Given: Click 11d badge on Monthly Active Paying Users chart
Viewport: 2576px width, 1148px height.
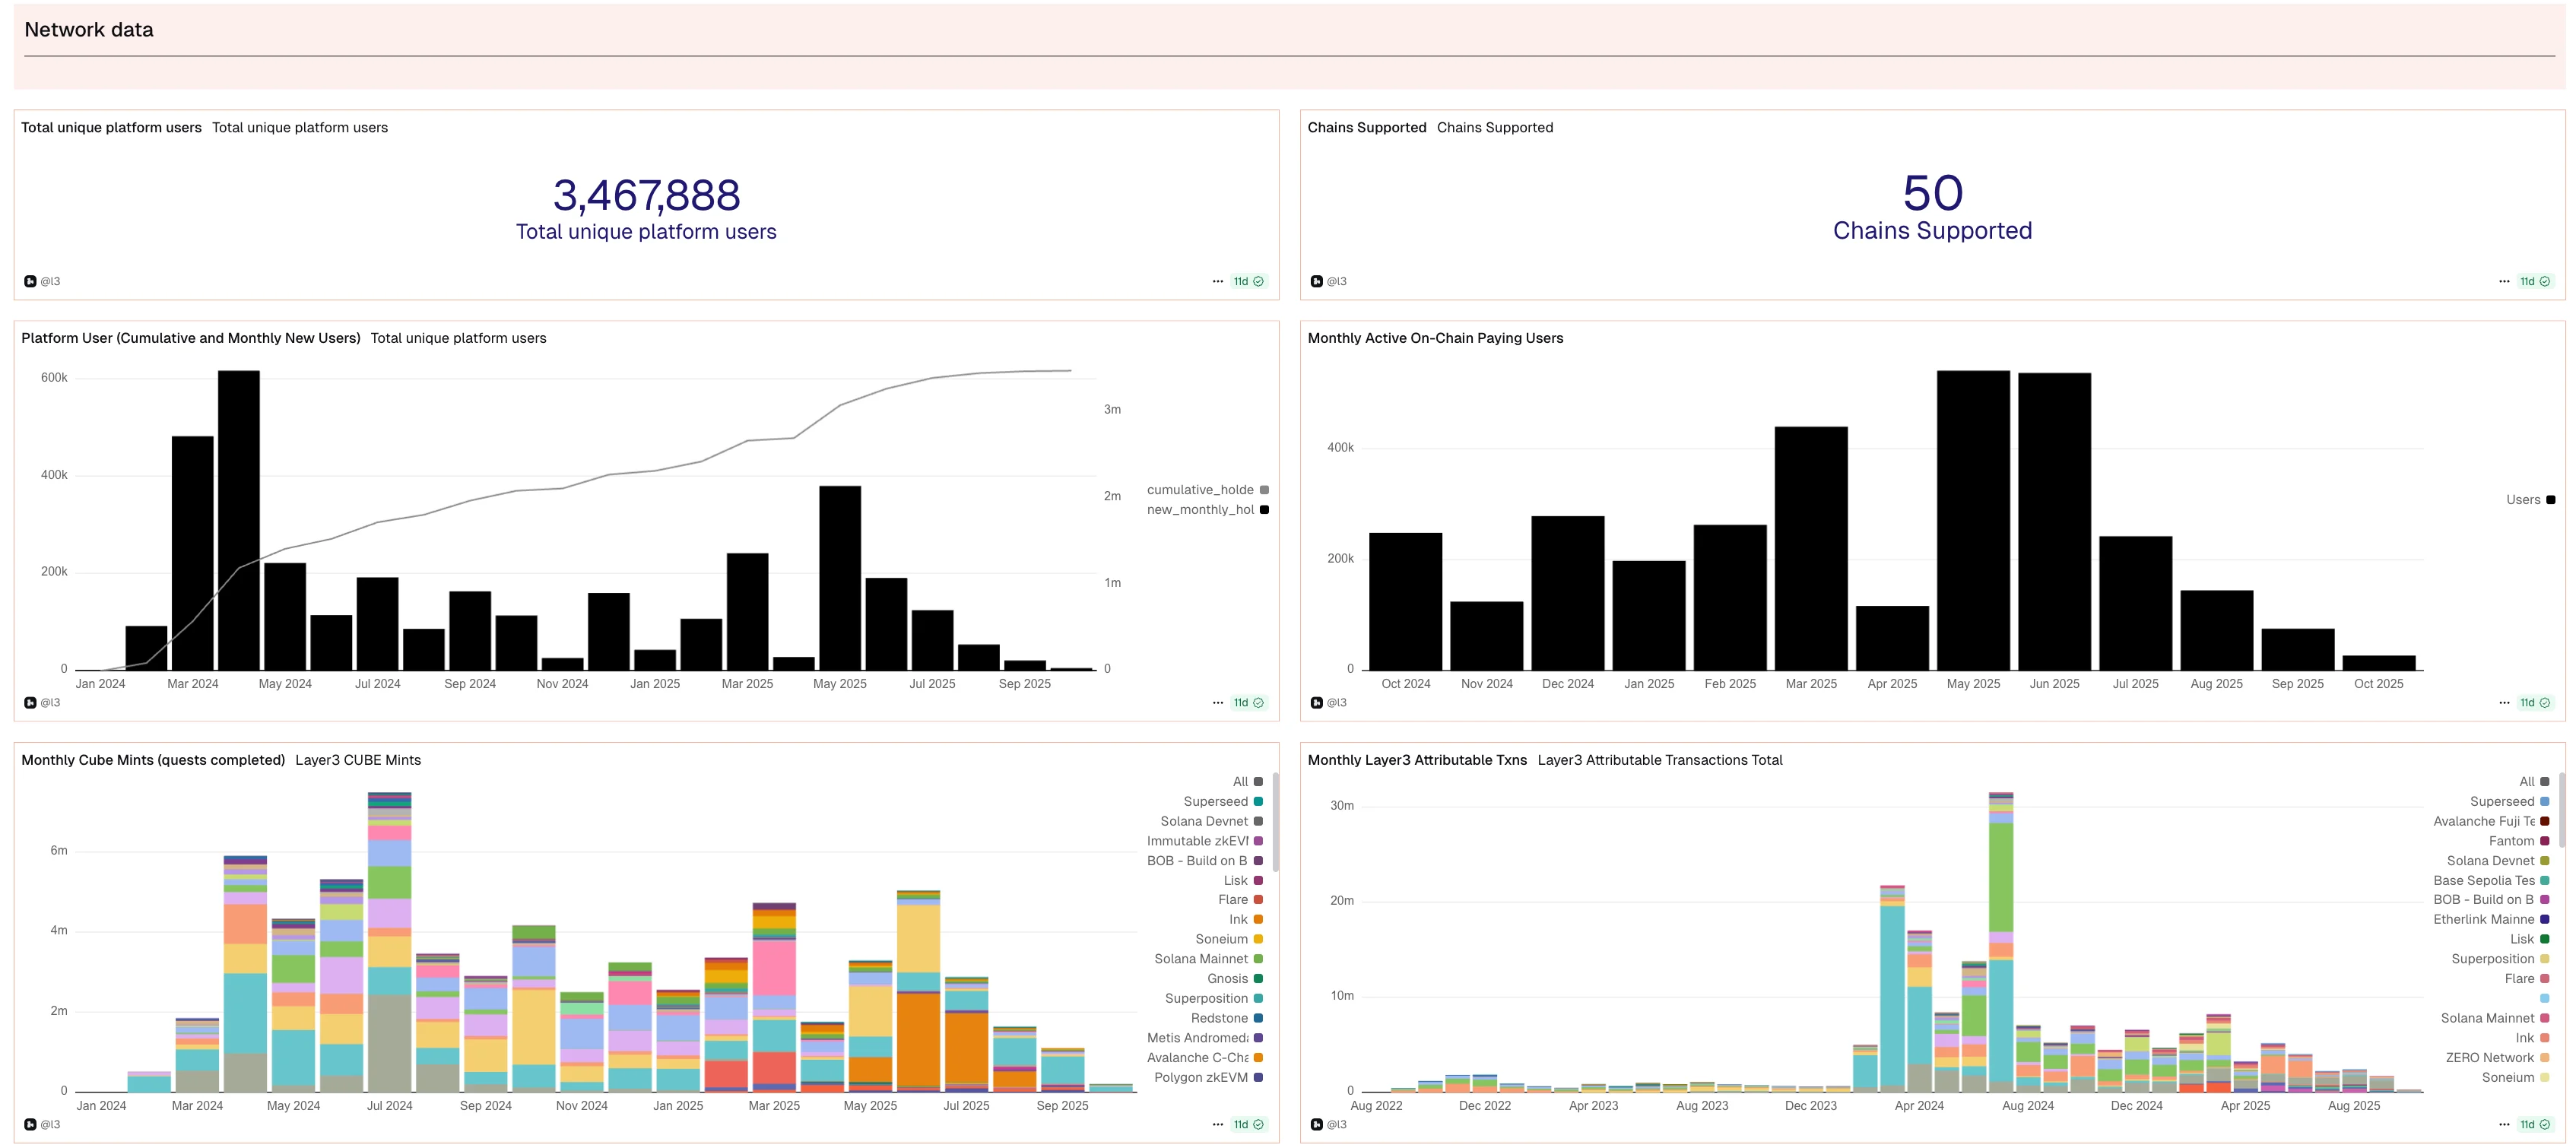Looking at the screenshot, I should tap(2534, 703).
